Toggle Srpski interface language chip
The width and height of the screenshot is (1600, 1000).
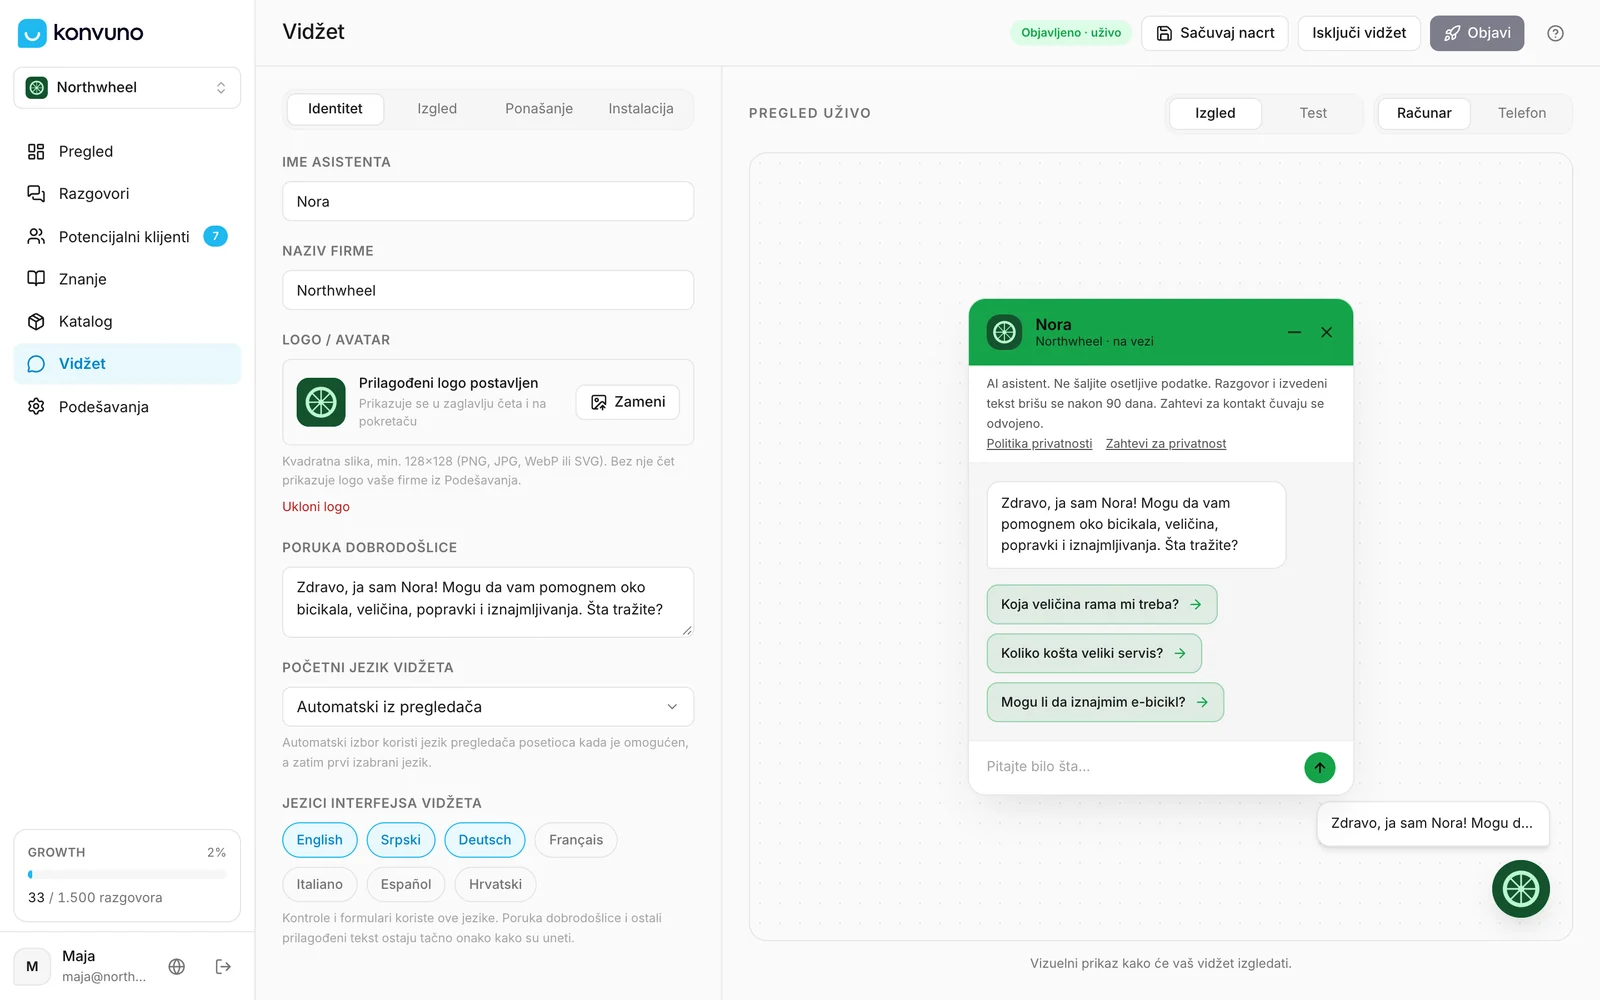tap(401, 840)
